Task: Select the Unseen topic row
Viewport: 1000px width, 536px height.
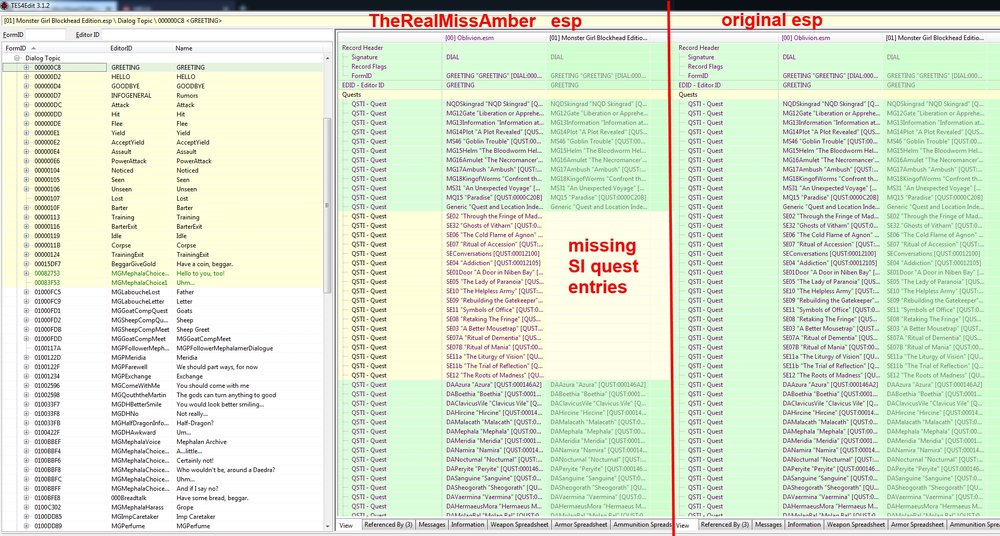Action: 163,189
